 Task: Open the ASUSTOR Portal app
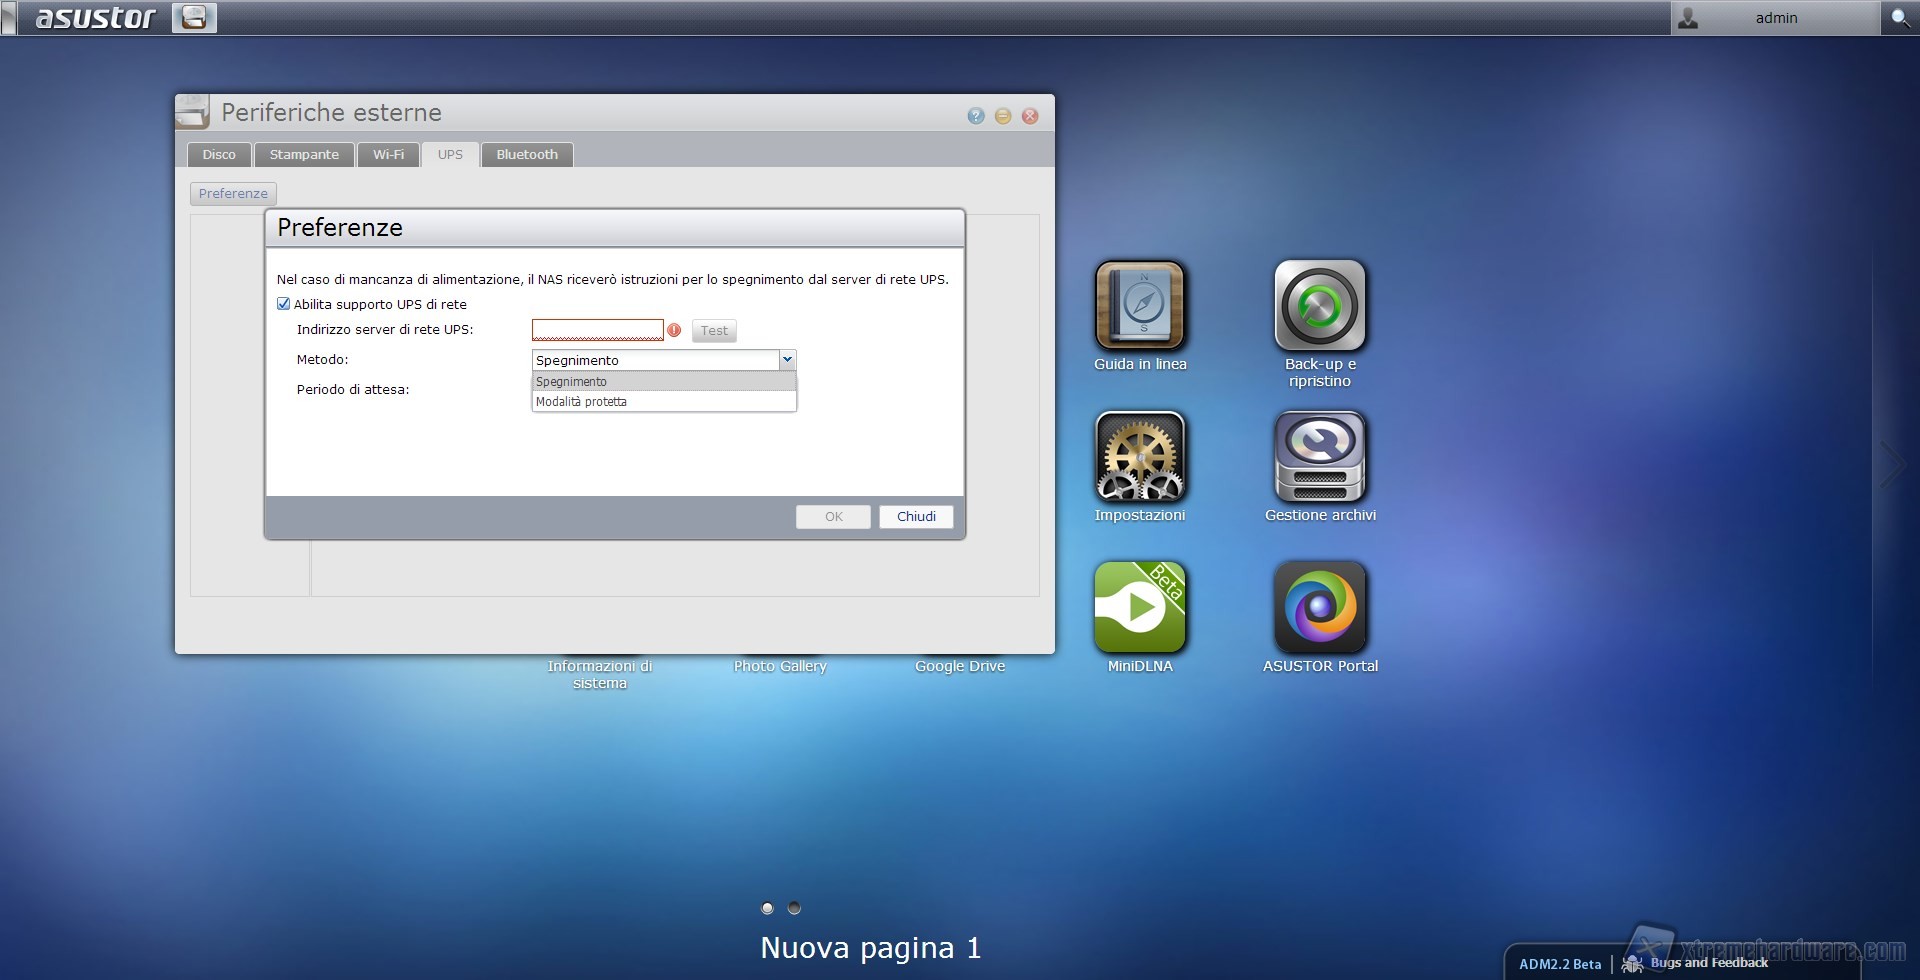click(1319, 607)
